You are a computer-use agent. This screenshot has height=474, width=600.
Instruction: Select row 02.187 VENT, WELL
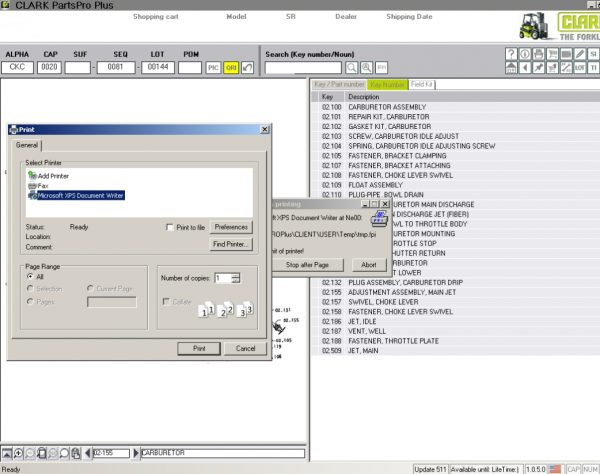click(455, 331)
